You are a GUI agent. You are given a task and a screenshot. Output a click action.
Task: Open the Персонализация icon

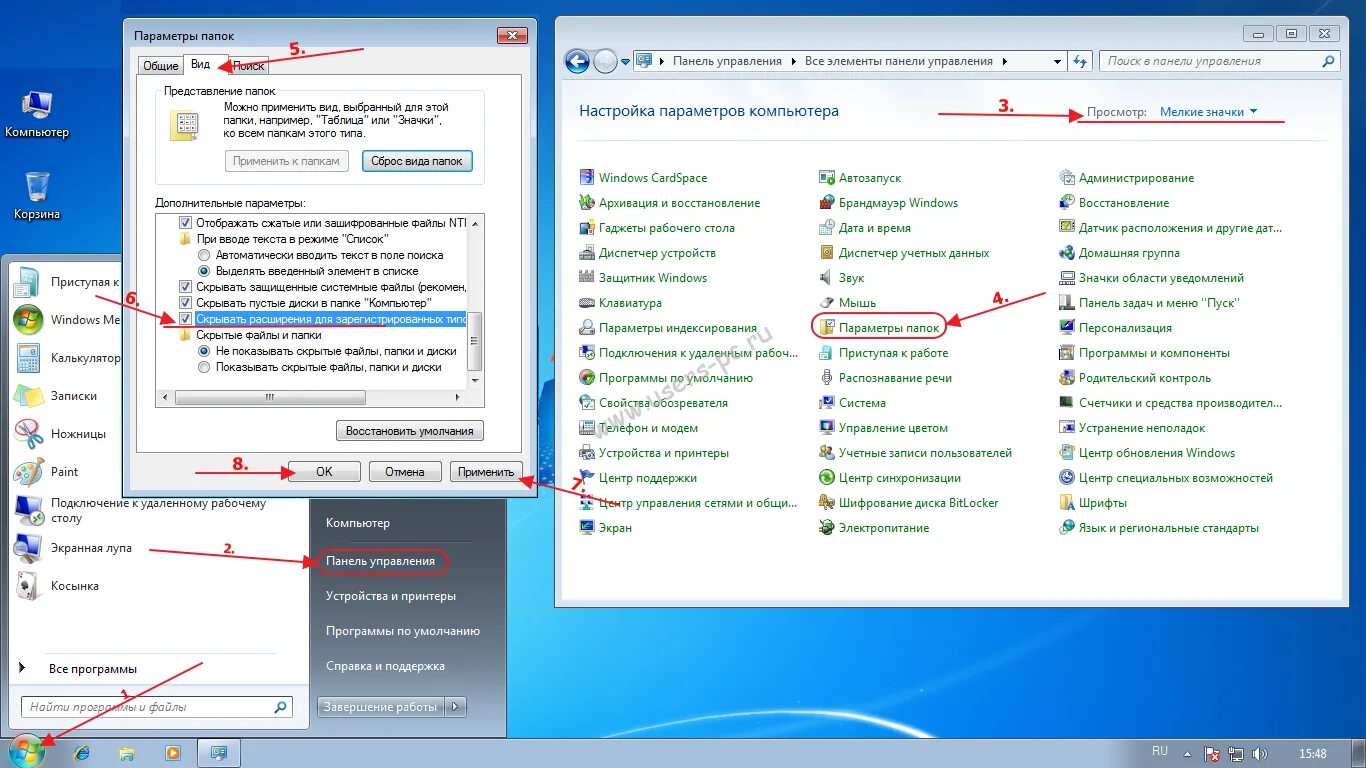tap(1067, 328)
